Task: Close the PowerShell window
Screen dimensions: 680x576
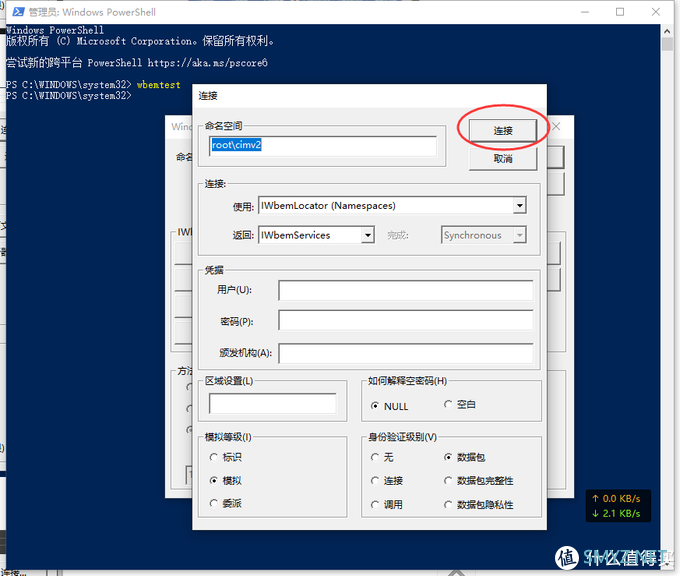Action: click(656, 12)
